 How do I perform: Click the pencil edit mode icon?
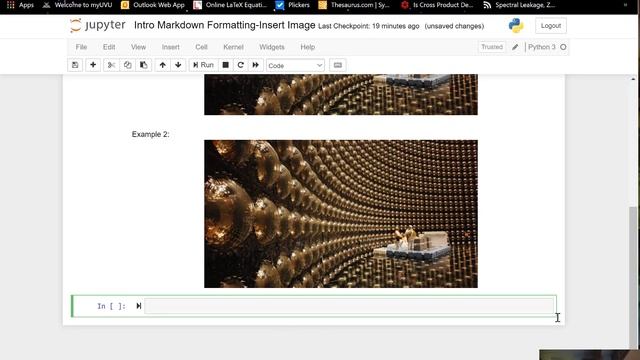(515, 47)
